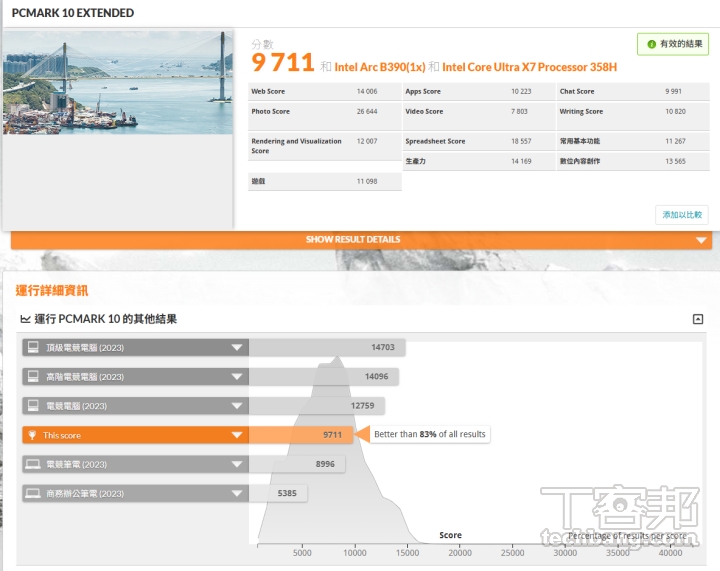Click the Show Result Details orange bar

pos(353,240)
